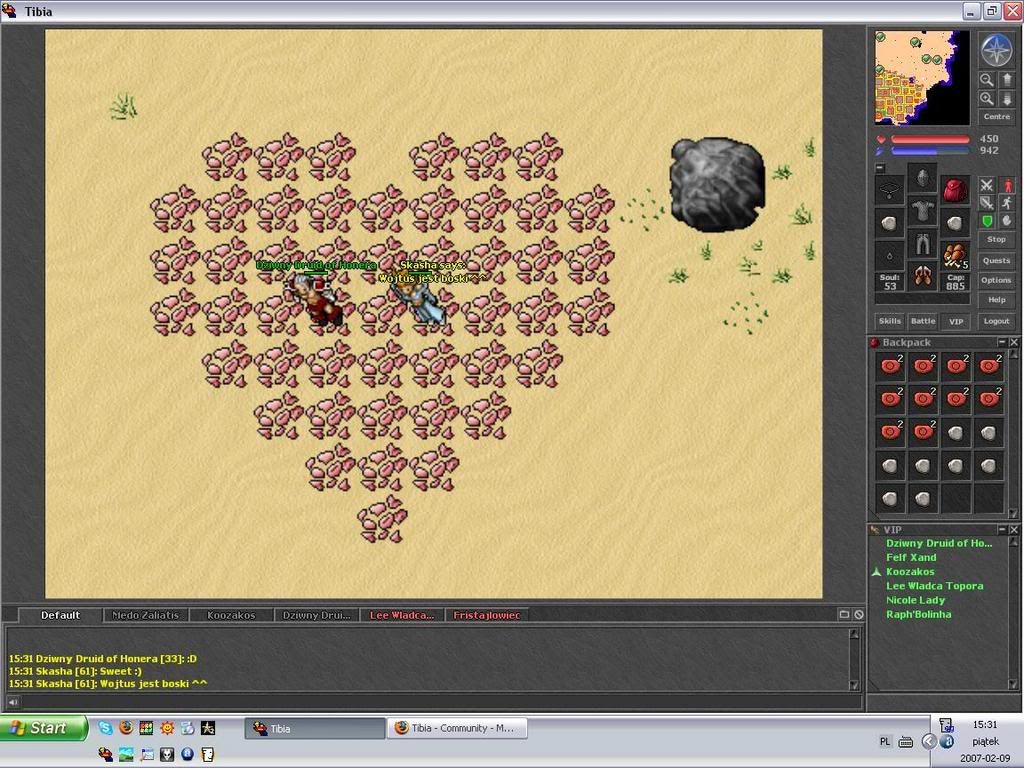The image size is (1024, 768).
Task: Open the Windows Start menu
Action: tap(44, 728)
